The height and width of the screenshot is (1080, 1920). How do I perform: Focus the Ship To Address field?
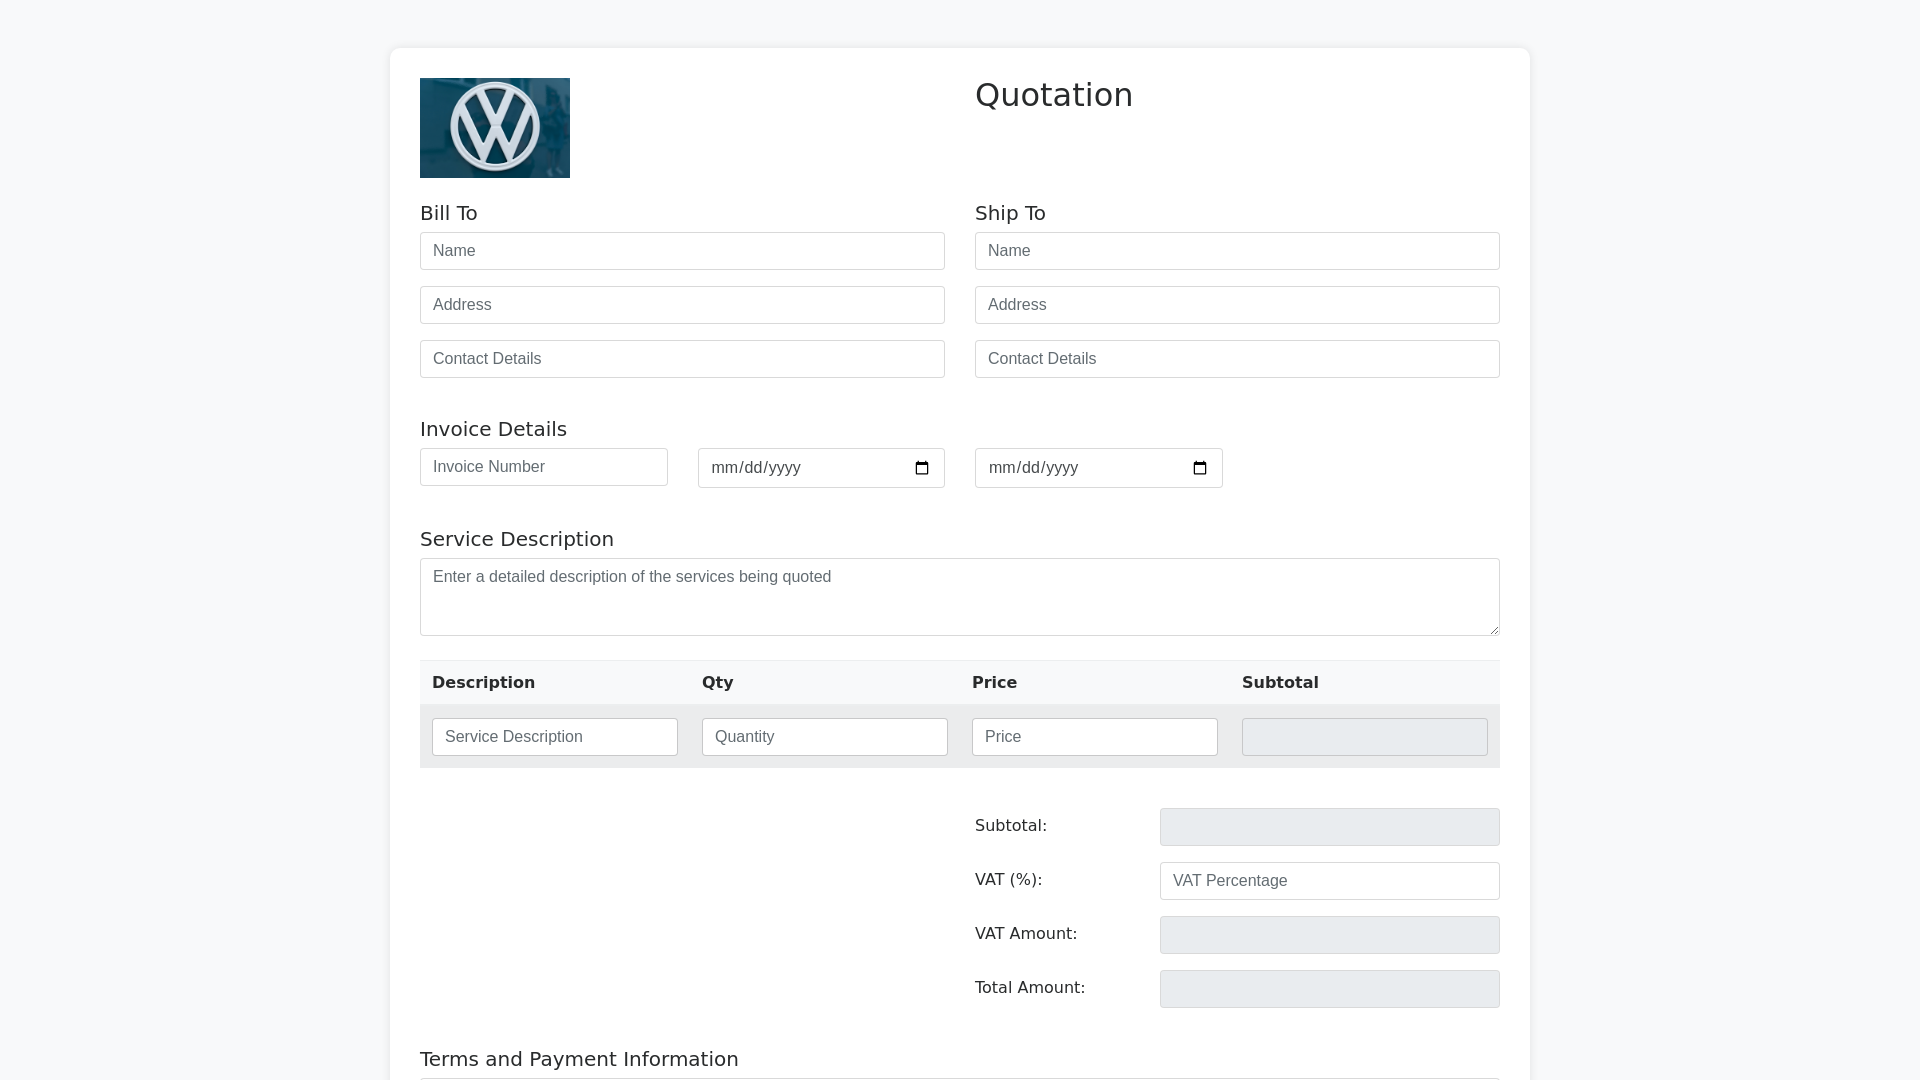[x=1237, y=305]
